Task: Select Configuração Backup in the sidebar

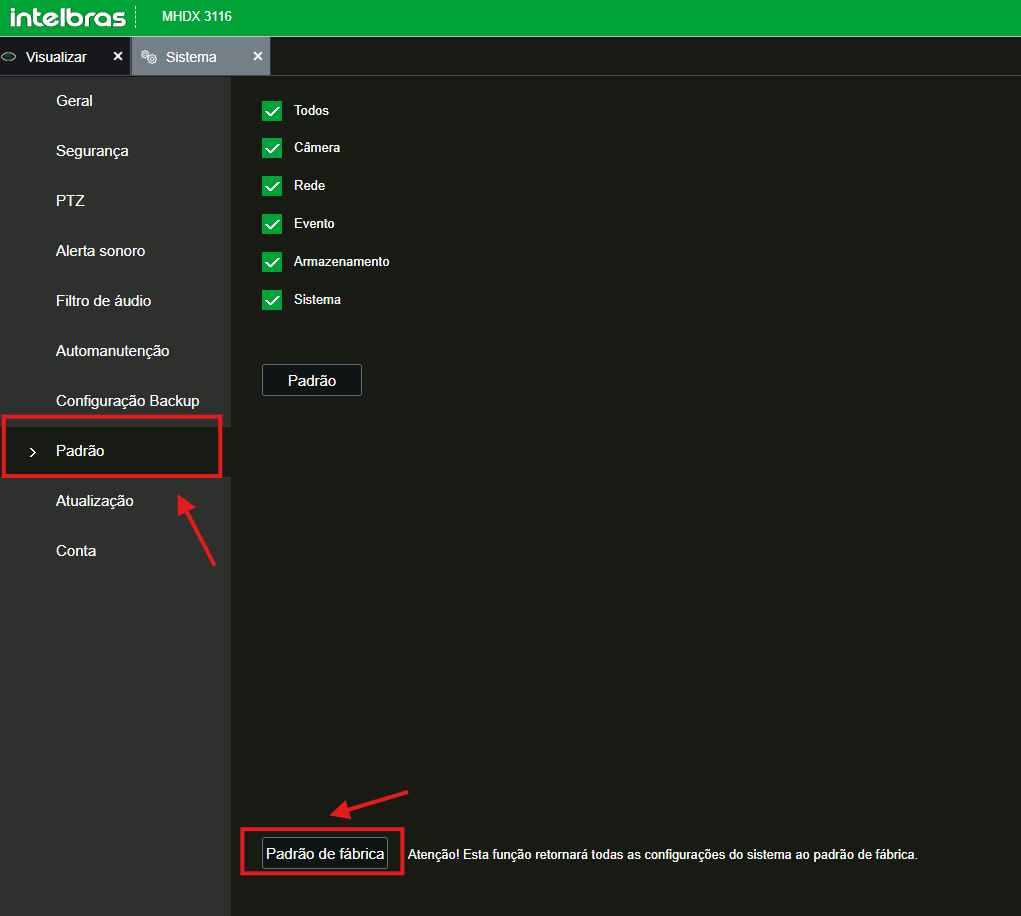Action: point(127,401)
